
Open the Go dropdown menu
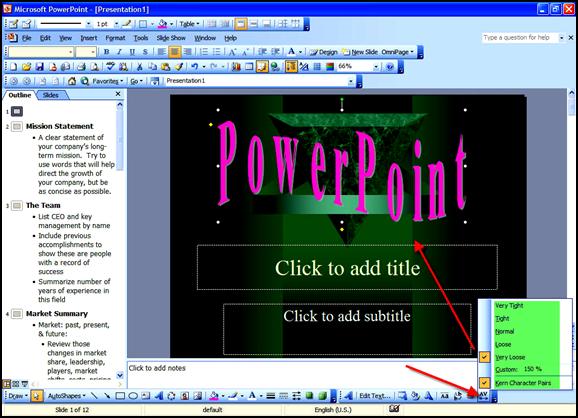[x=136, y=81]
